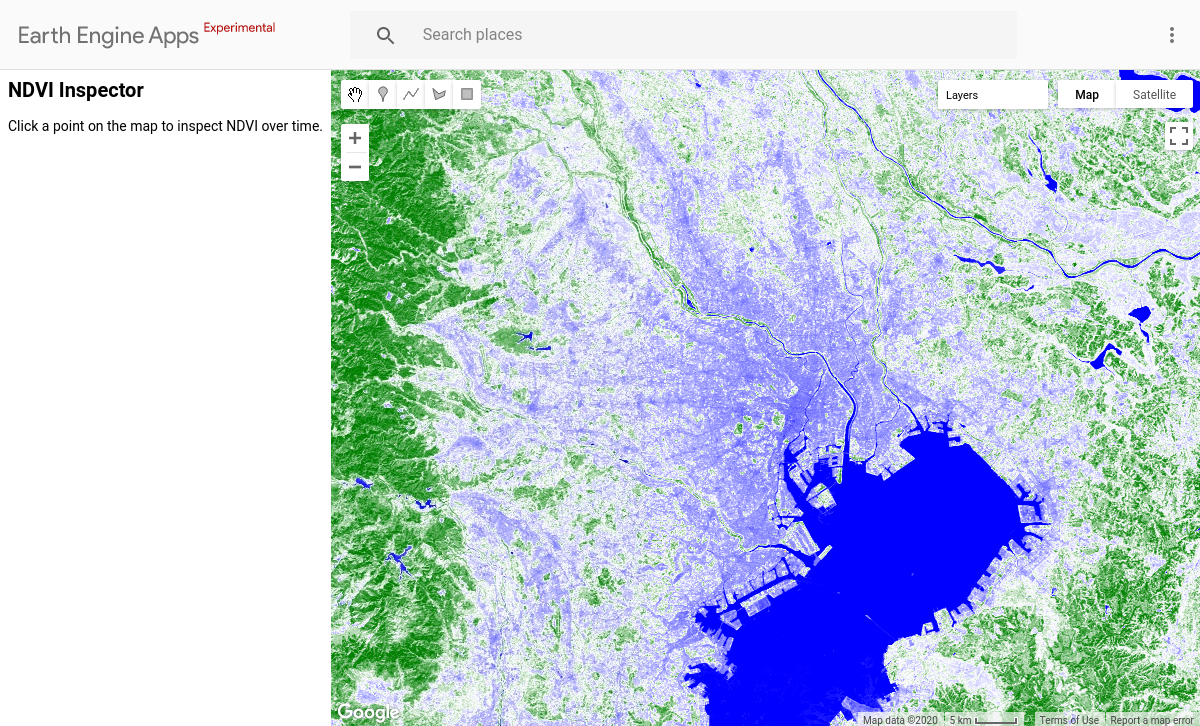Click the Experimental label
1200x726 pixels.
tap(239, 27)
